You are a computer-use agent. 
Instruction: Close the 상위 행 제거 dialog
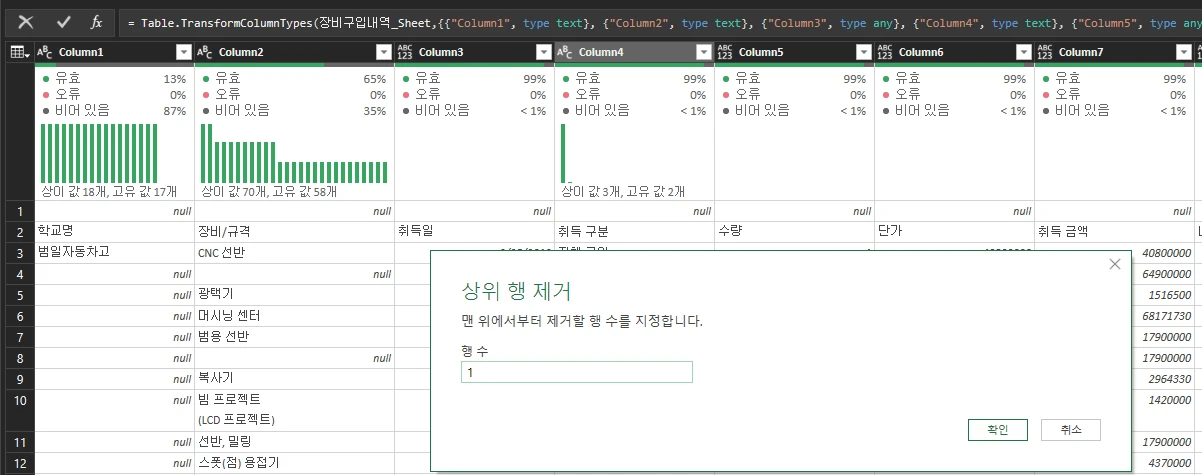1115,264
